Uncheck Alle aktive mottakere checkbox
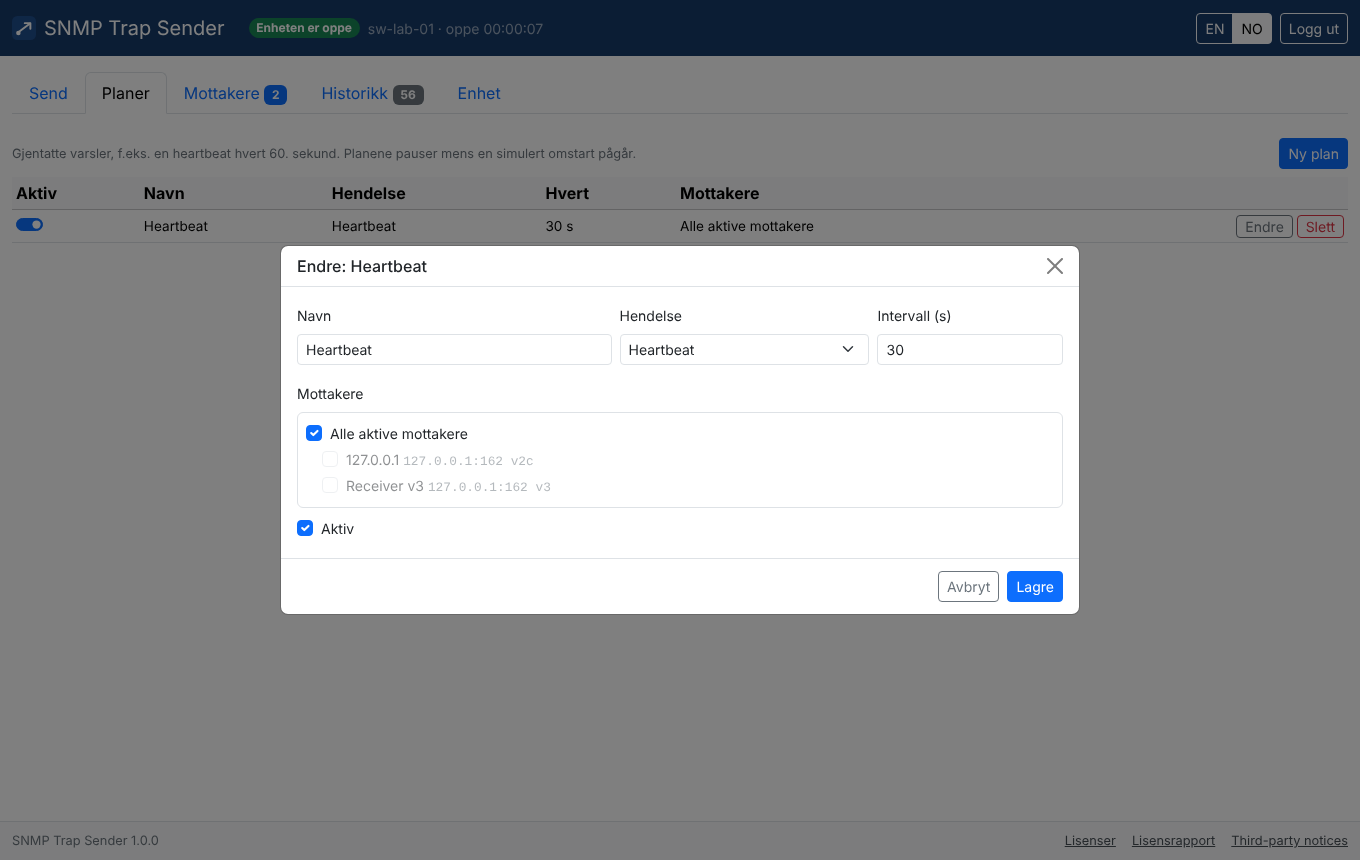 click(x=314, y=433)
